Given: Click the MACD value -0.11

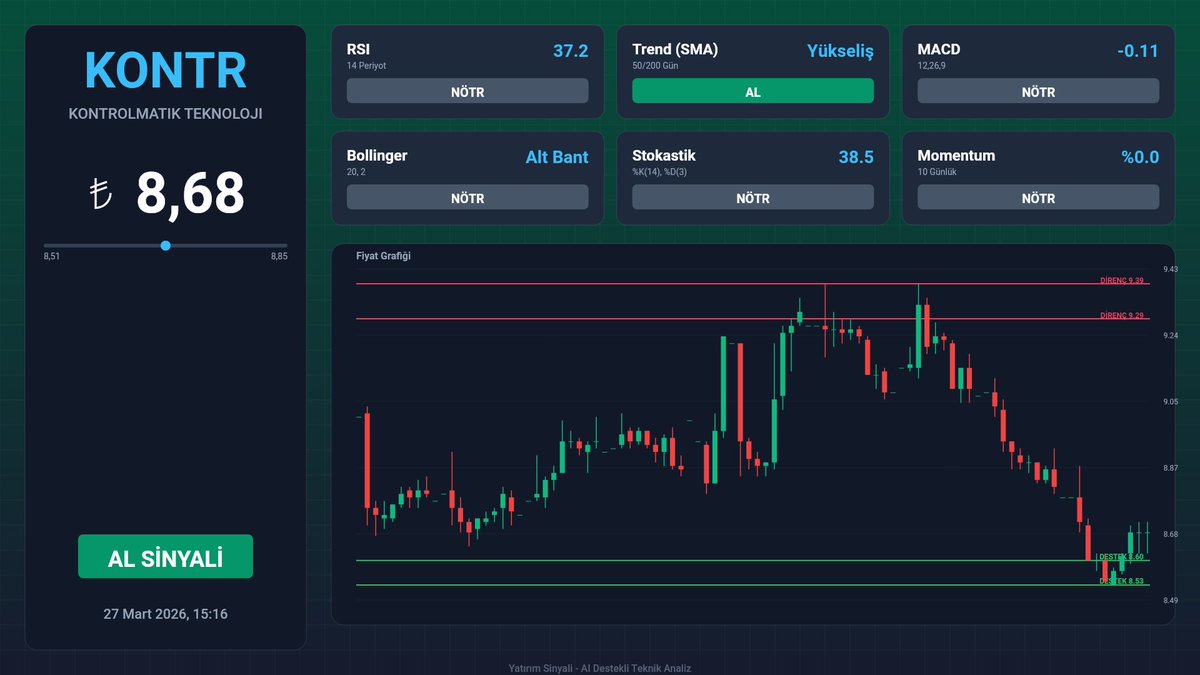Looking at the screenshot, I should point(1138,50).
